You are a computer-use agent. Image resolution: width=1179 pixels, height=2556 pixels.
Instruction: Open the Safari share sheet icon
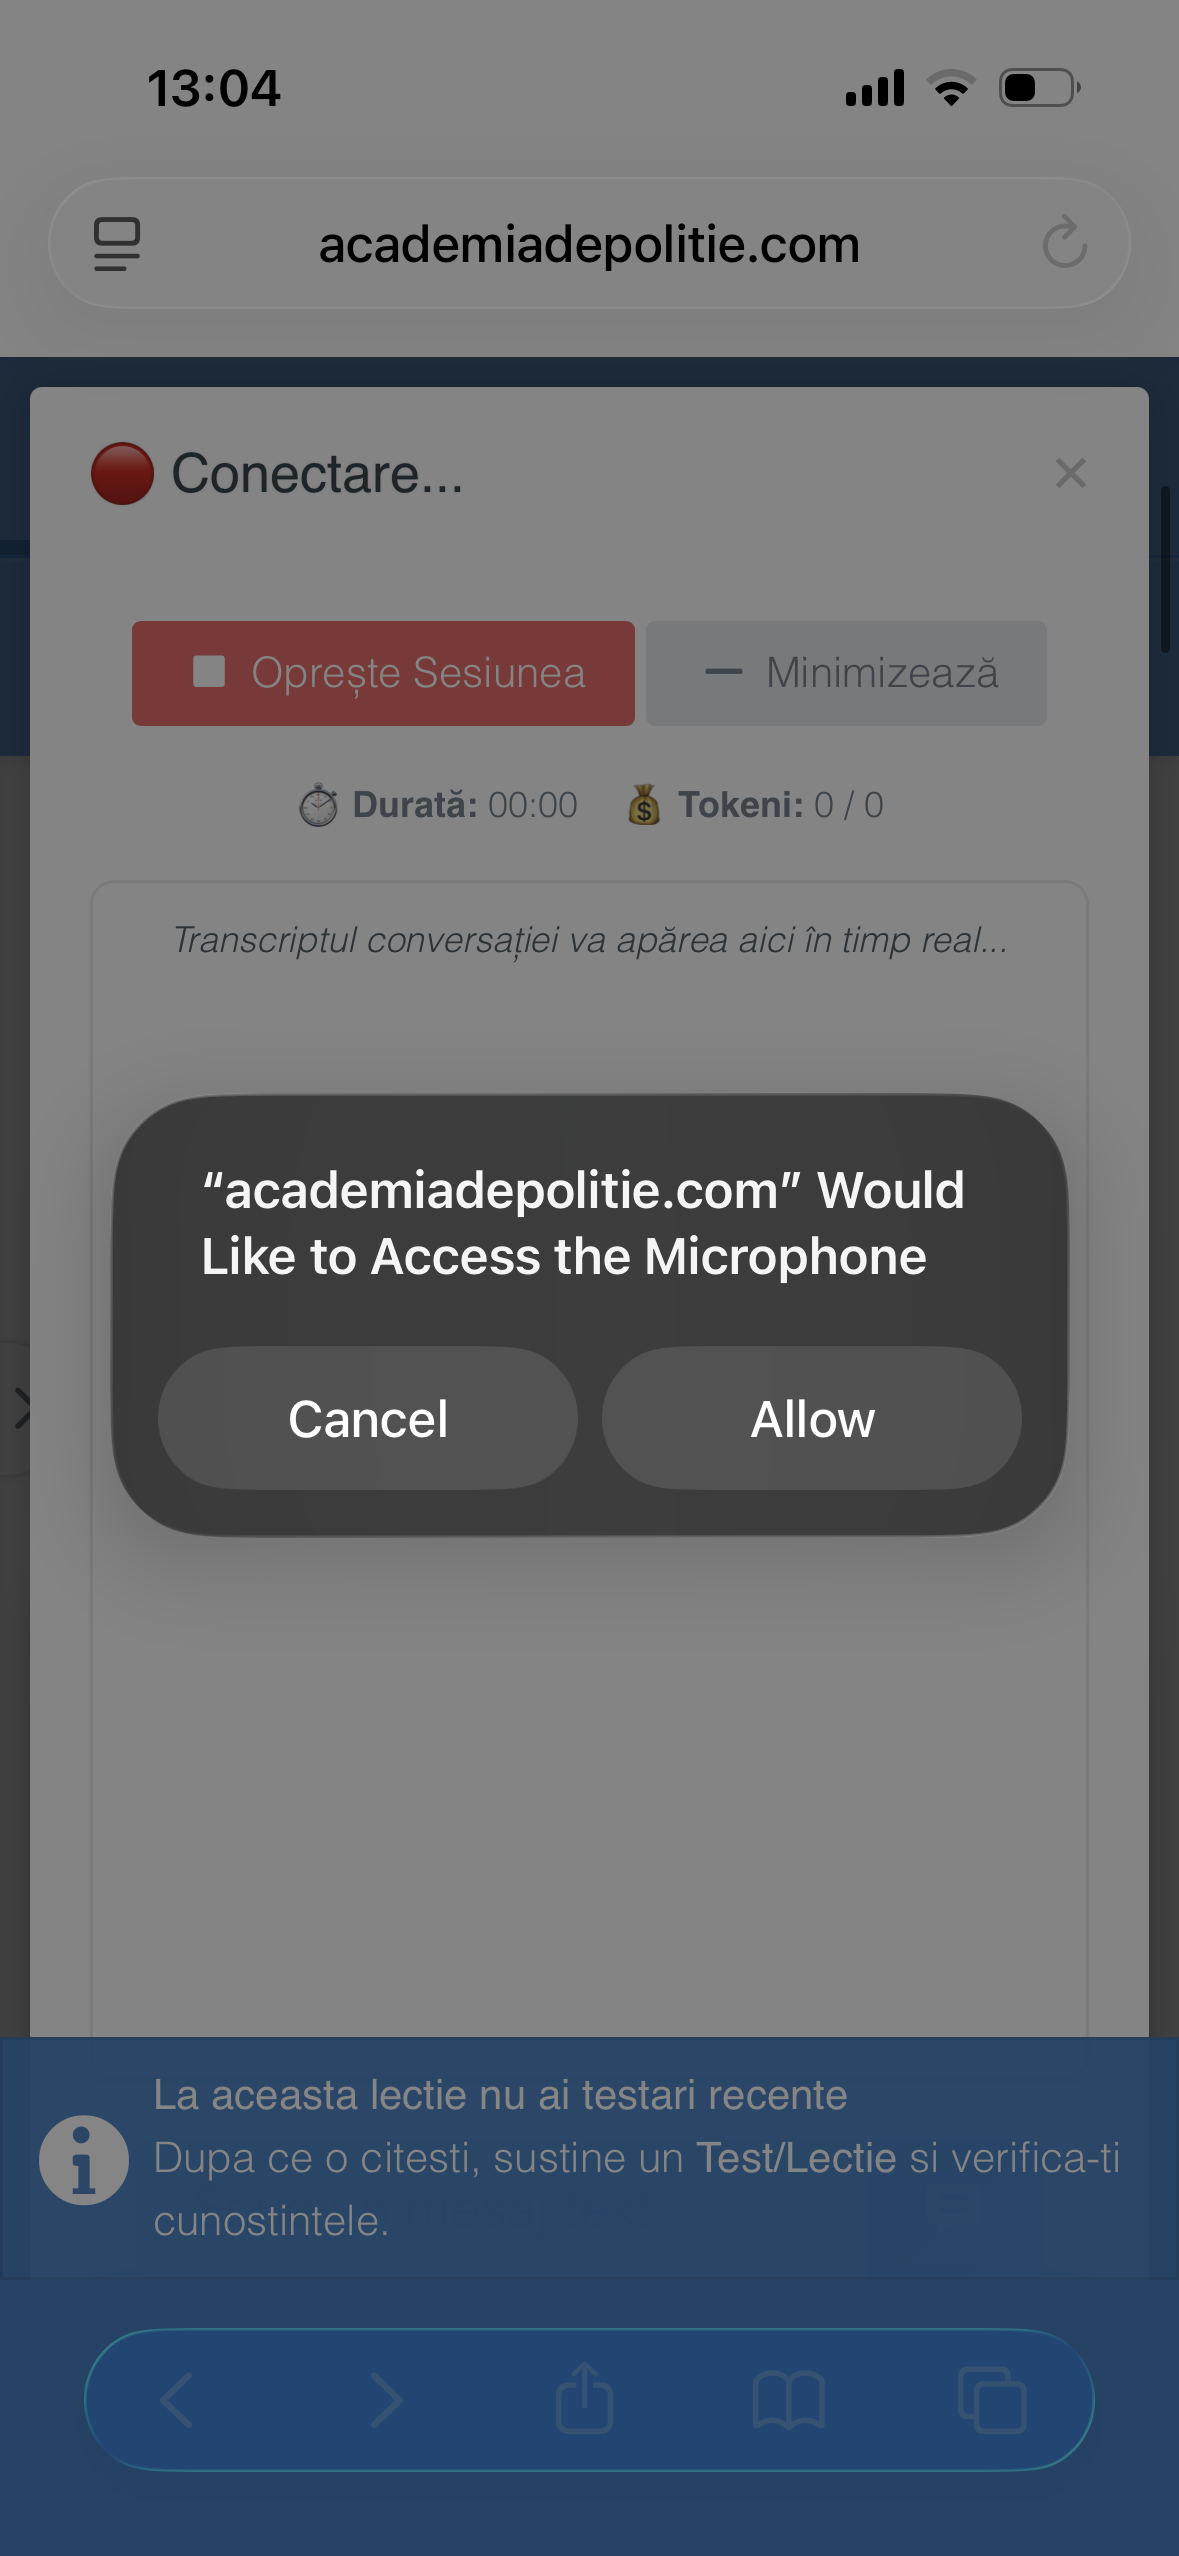click(584, 2398)
